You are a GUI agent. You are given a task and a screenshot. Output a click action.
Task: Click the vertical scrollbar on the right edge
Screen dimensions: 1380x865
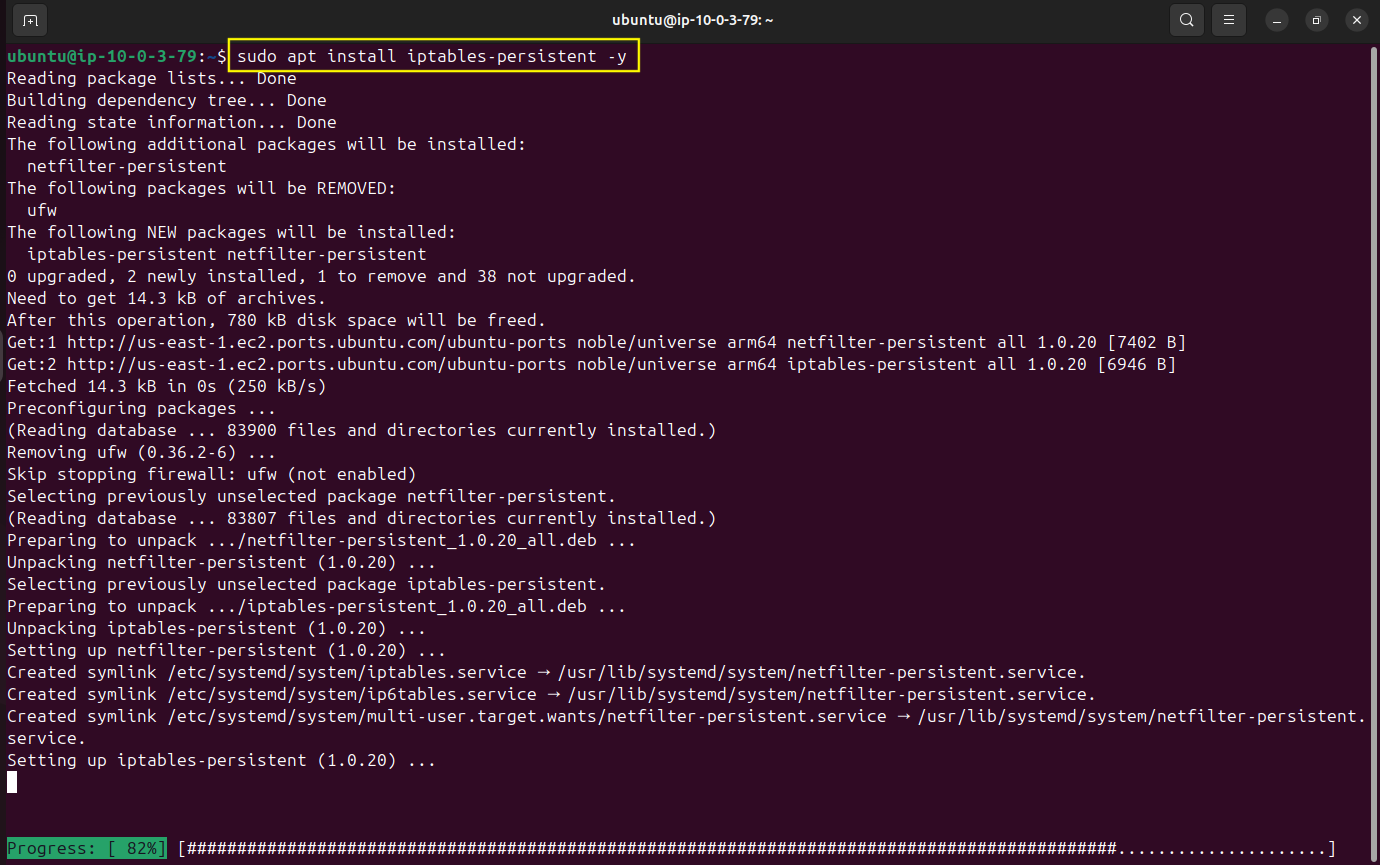tap(1374, 400)
